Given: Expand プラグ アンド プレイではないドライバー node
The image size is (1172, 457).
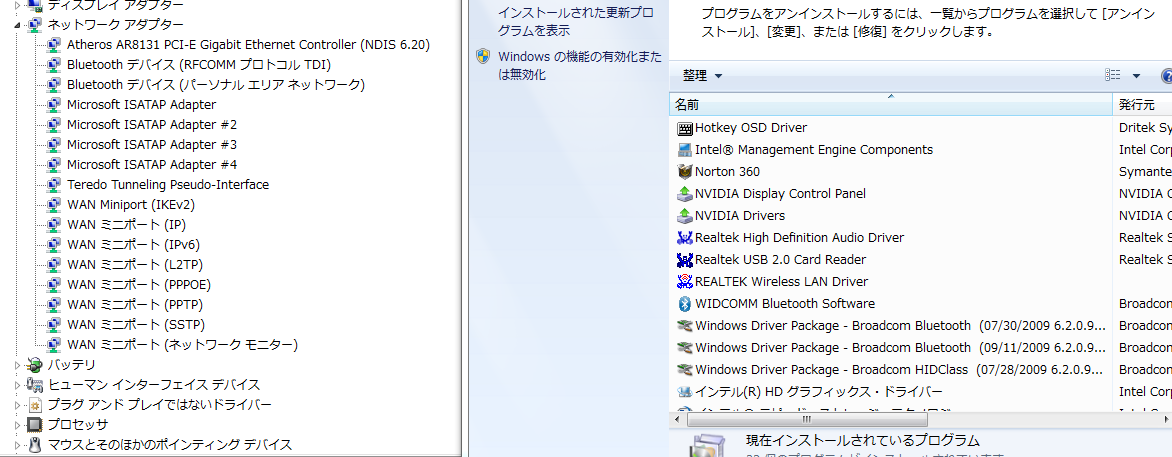Looking at the screenshot, I should point(17,405).
